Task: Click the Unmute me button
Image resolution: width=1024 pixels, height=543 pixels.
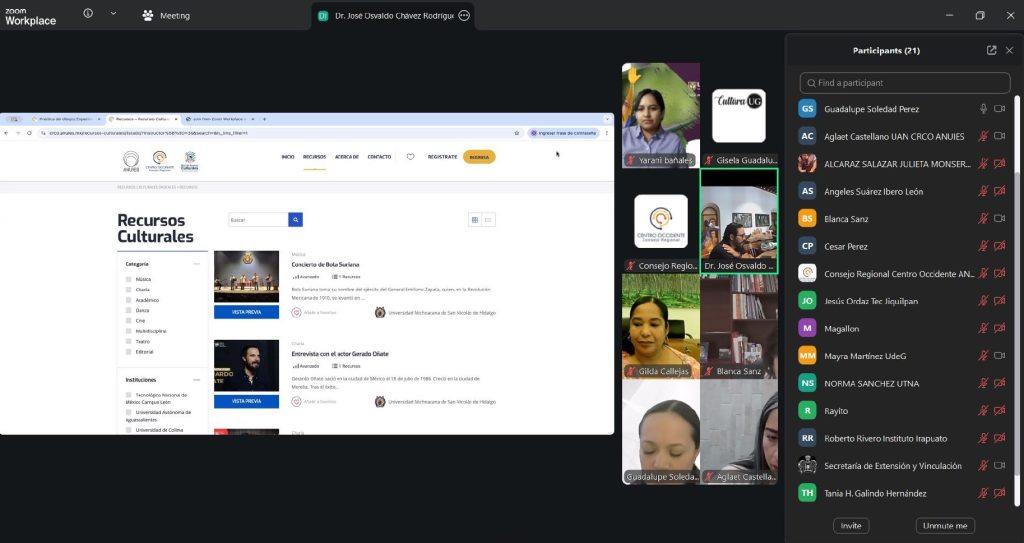Action: (944, 526)
